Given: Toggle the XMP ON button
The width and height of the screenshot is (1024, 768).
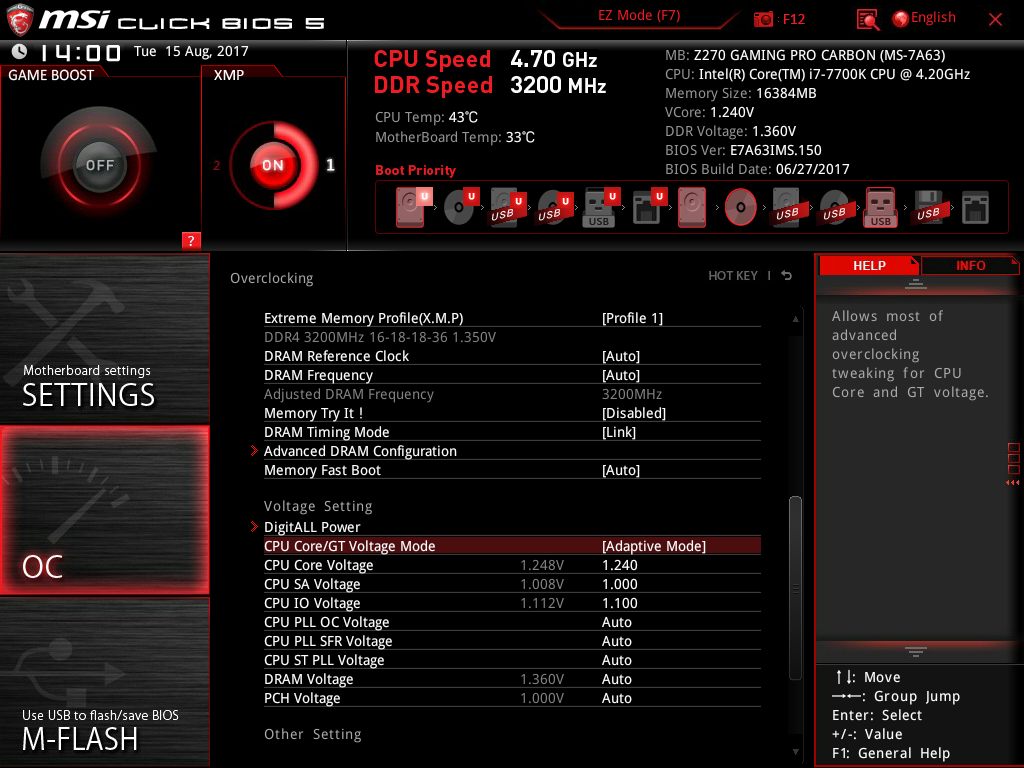Looking at the screenshot, I should pos(273,165).
